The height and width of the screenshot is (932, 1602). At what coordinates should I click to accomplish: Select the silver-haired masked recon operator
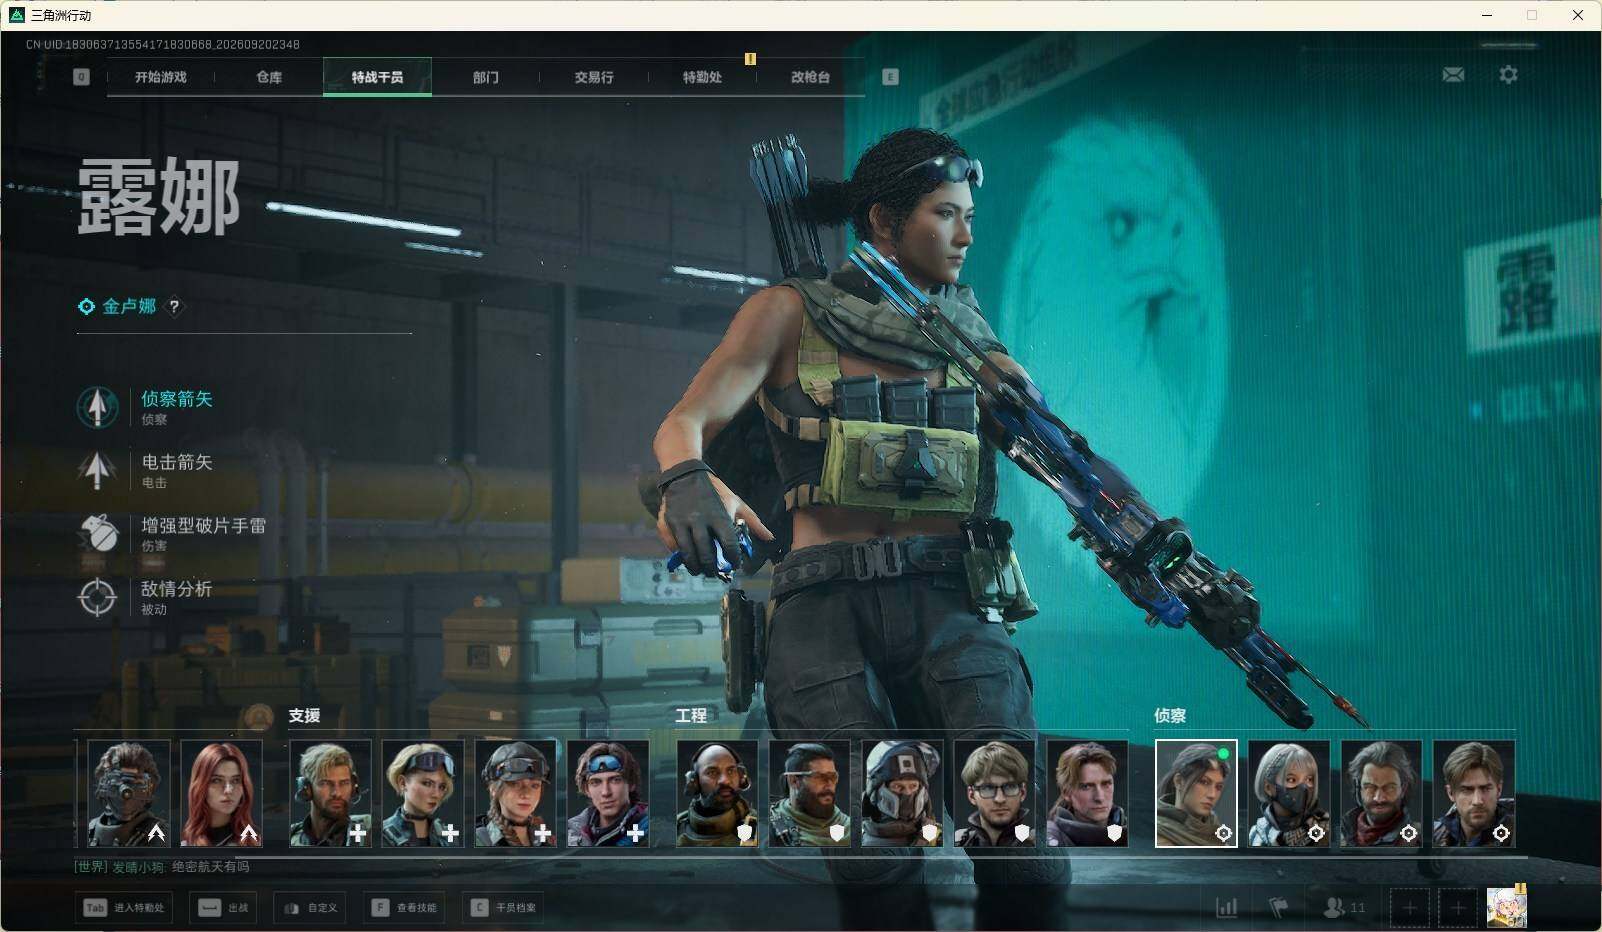[1289, 794]
